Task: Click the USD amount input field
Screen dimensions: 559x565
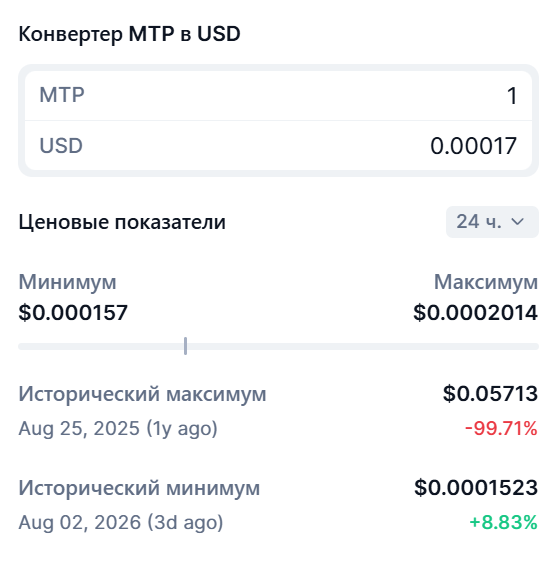Action: coord(278,146)
